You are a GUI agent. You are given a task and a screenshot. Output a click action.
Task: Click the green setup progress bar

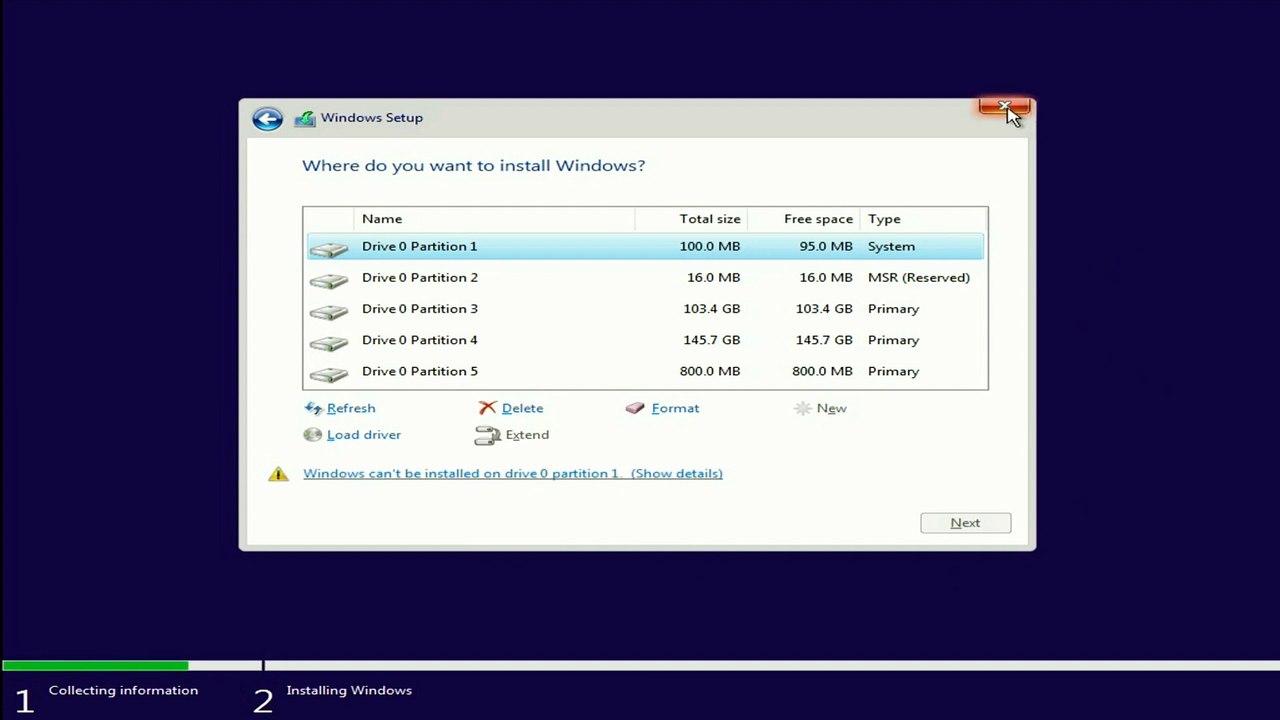pyautogui.click(x=95, y=665)
